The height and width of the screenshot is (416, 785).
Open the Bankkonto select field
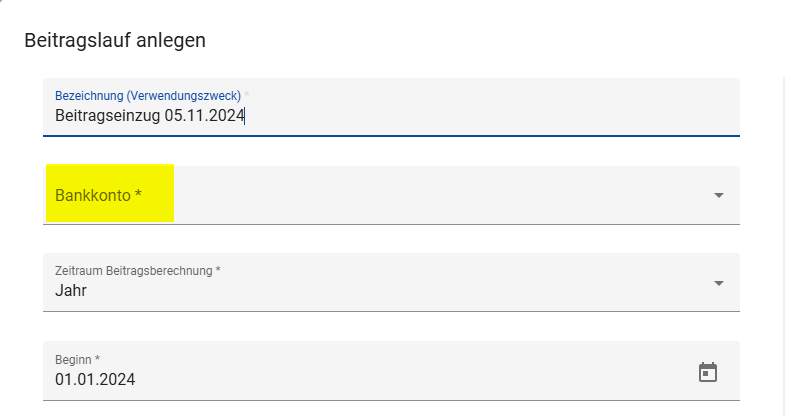[391, 195]
